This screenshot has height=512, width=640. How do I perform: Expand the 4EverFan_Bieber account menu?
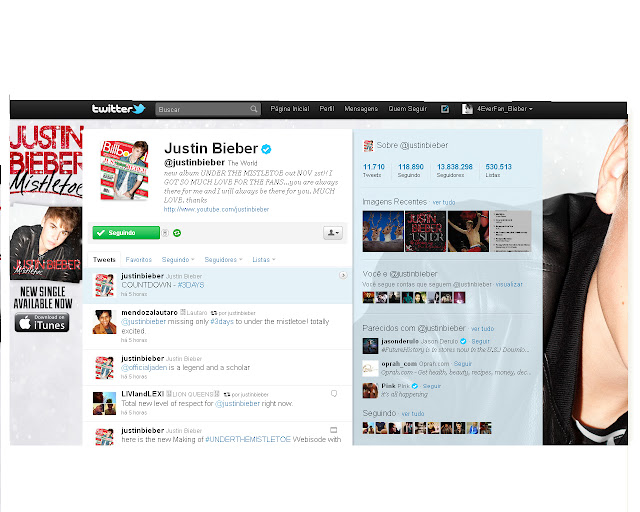click(x=505, y=109)
